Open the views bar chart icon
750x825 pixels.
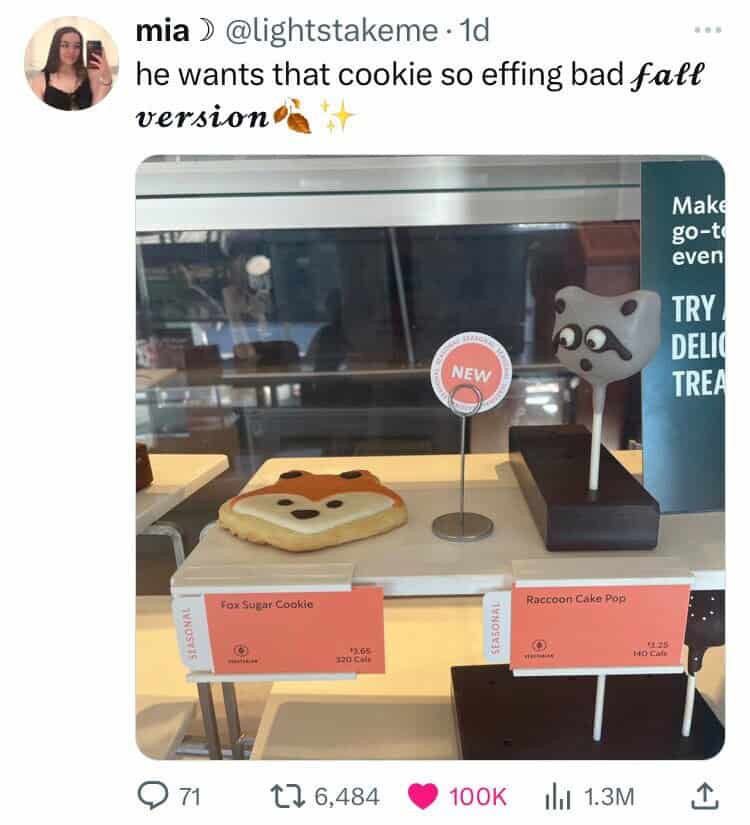point(557,796)
